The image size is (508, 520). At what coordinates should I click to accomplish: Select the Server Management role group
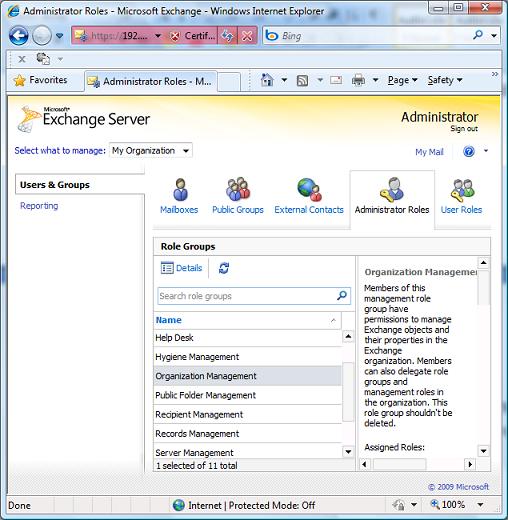tap(247, 452)
